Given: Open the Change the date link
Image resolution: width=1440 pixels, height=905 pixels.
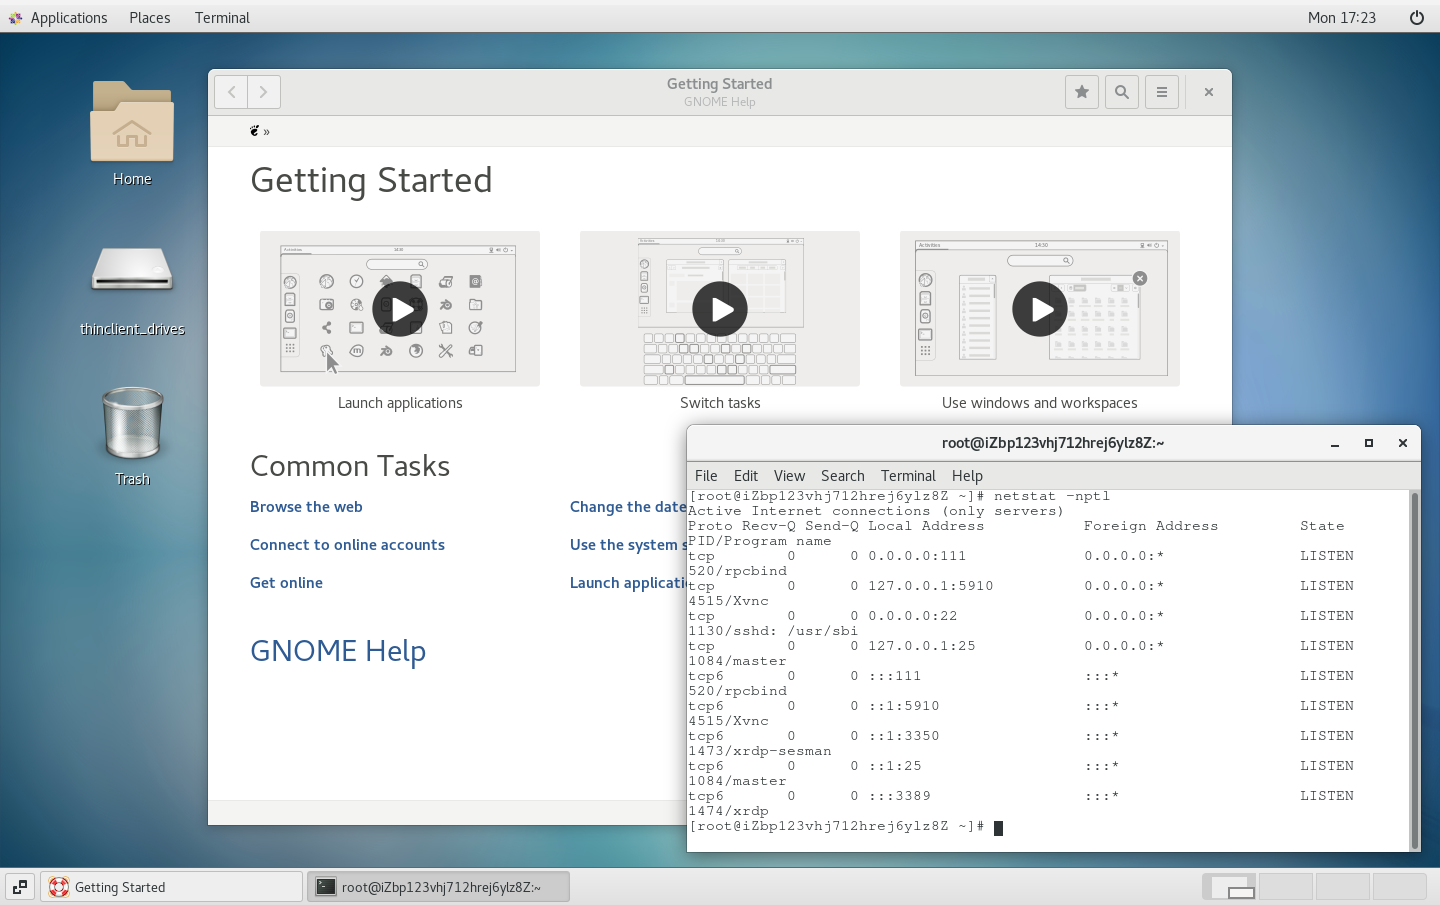Looking at the screenshot, I should pyautogui.click(x=628, y=507).
